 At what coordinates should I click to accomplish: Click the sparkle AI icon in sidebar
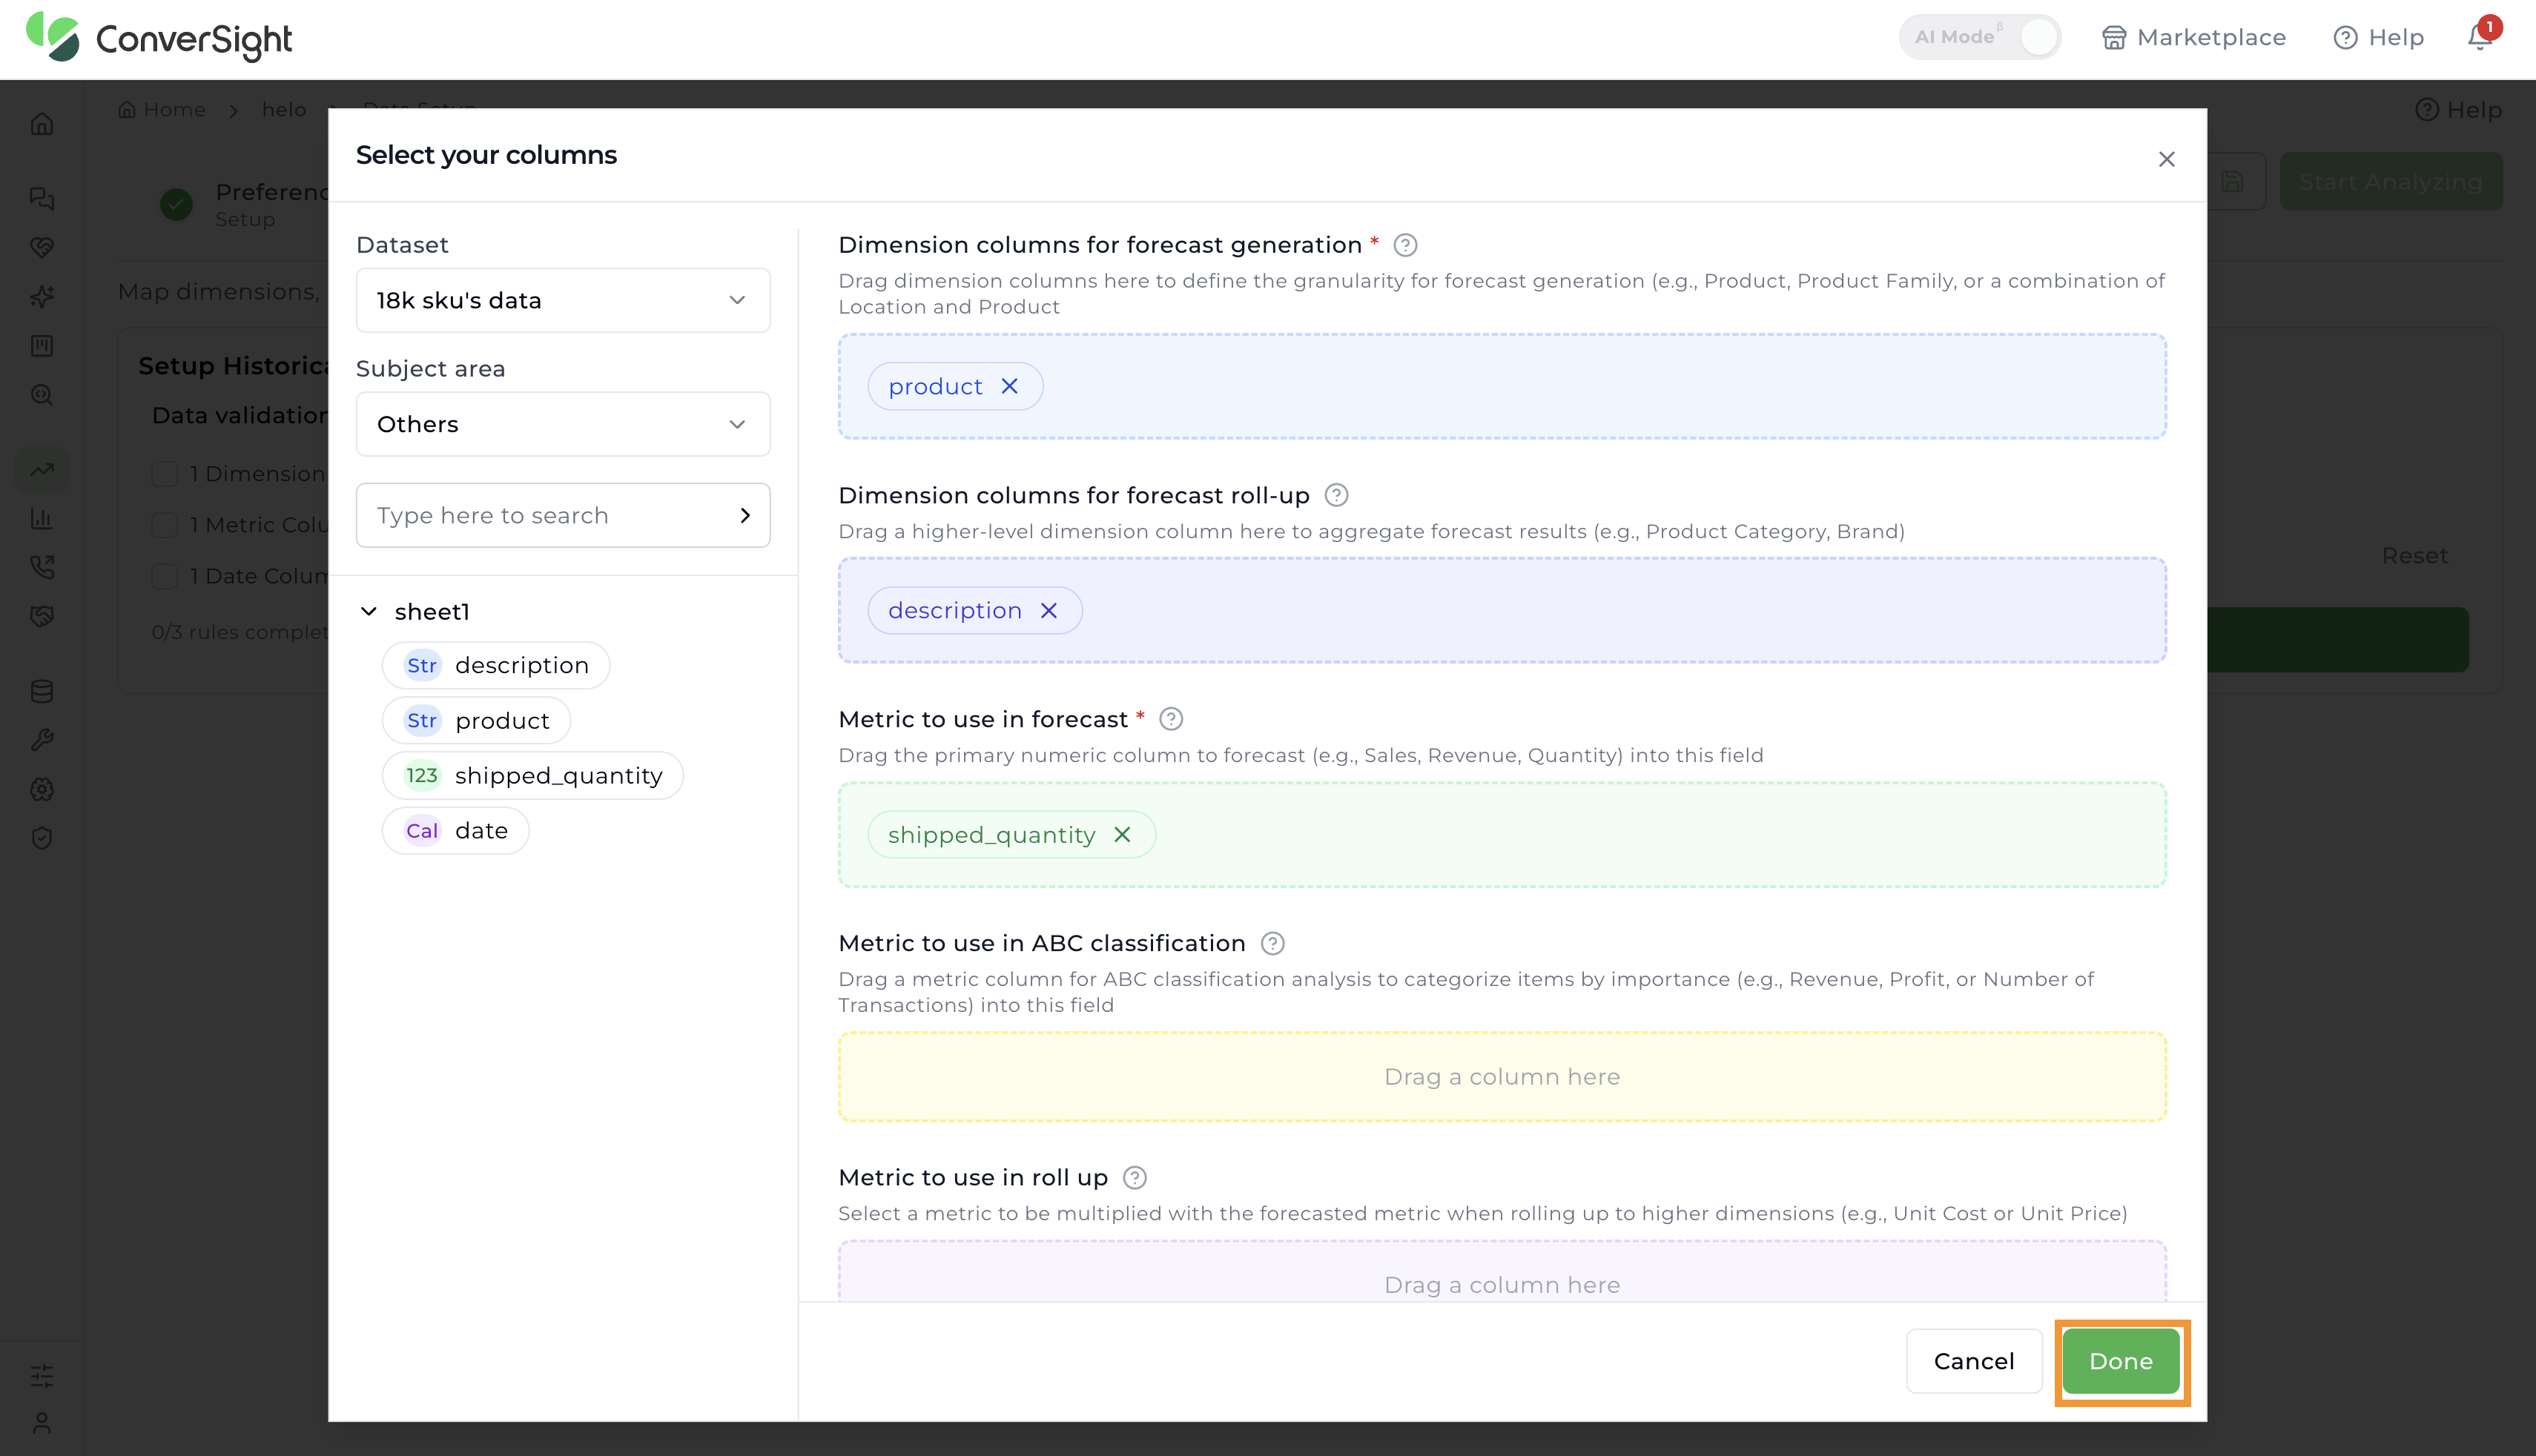click(x=42, y=296)
